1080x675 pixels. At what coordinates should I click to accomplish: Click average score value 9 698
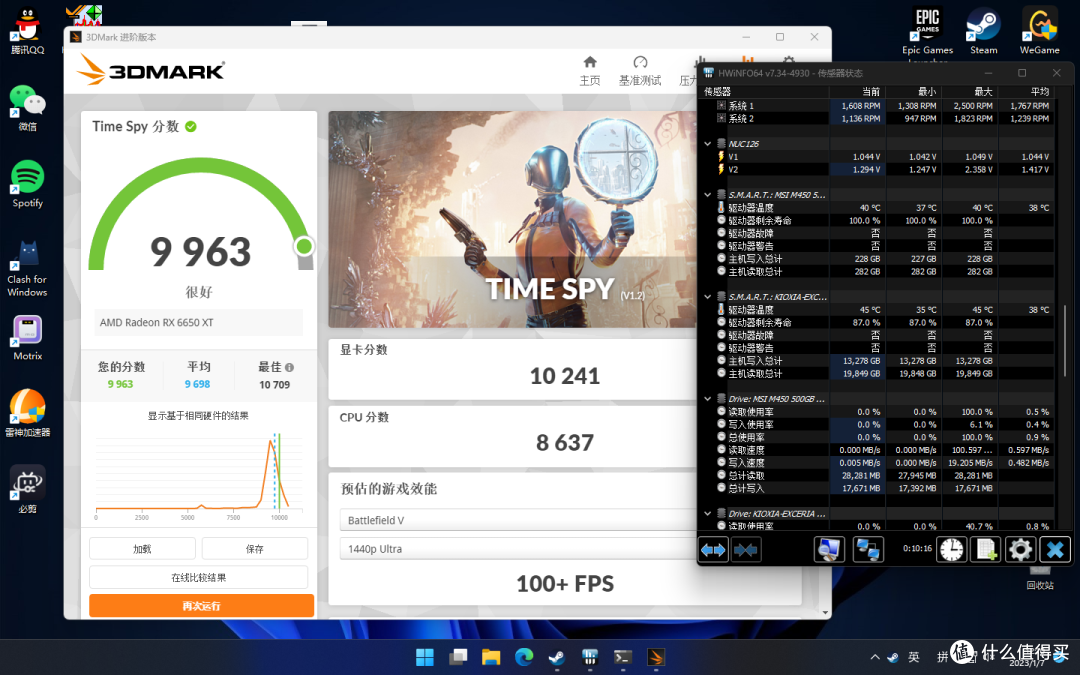198,384
